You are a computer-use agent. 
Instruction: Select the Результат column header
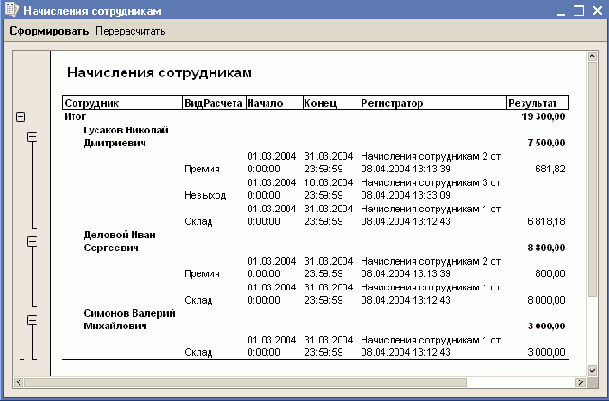(537, 103)
